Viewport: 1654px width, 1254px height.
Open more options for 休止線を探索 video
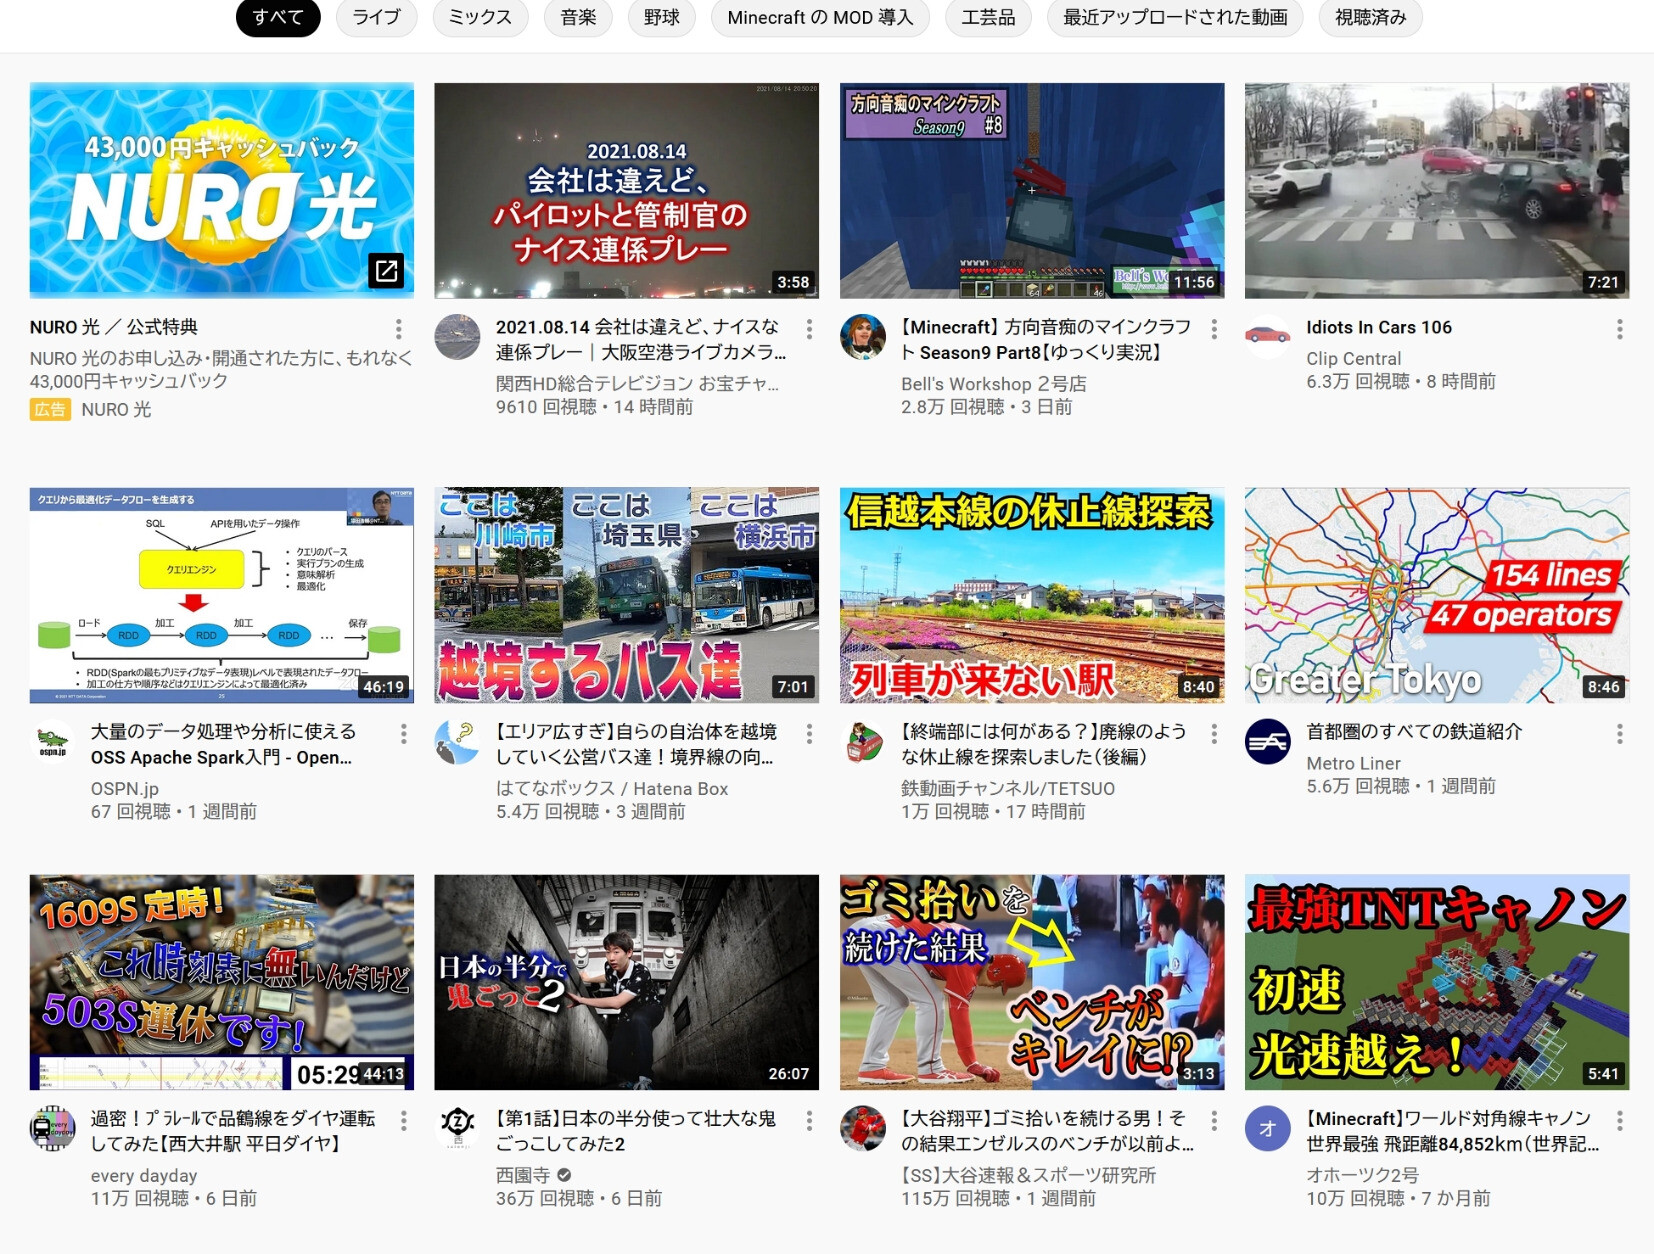coord(1214,734)
